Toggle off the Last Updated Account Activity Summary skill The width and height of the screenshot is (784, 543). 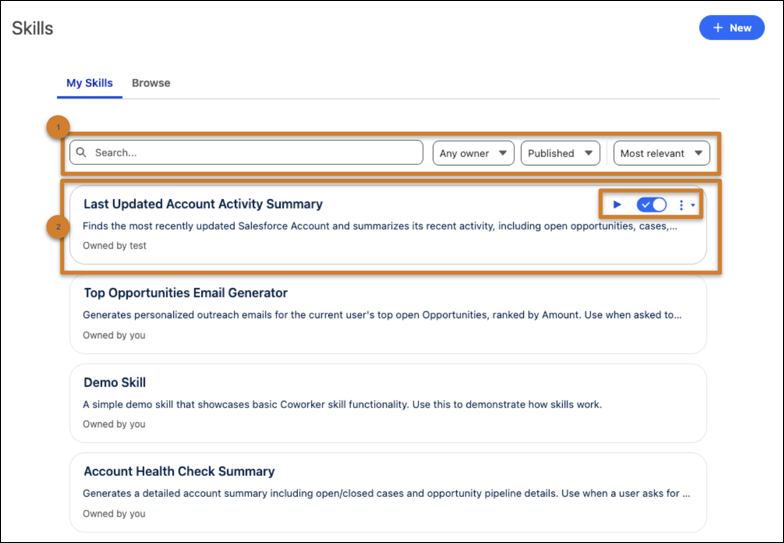(x=652, y=204)
